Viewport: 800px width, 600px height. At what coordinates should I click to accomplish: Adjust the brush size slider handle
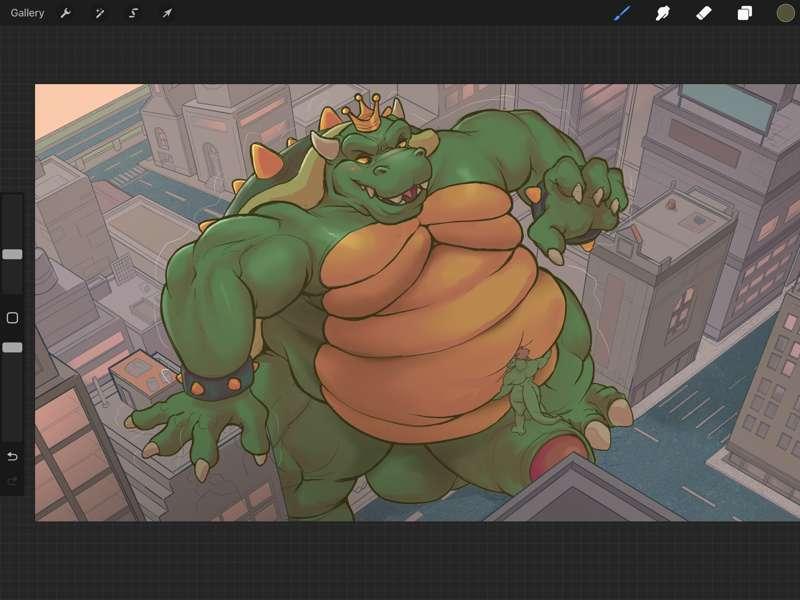[12, 255]
